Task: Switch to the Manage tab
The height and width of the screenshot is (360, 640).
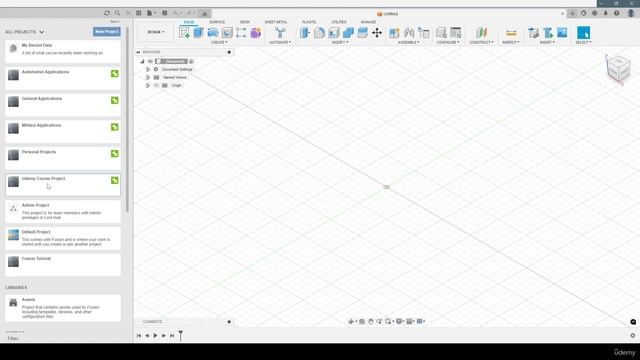Action: [x=368, y=22]
